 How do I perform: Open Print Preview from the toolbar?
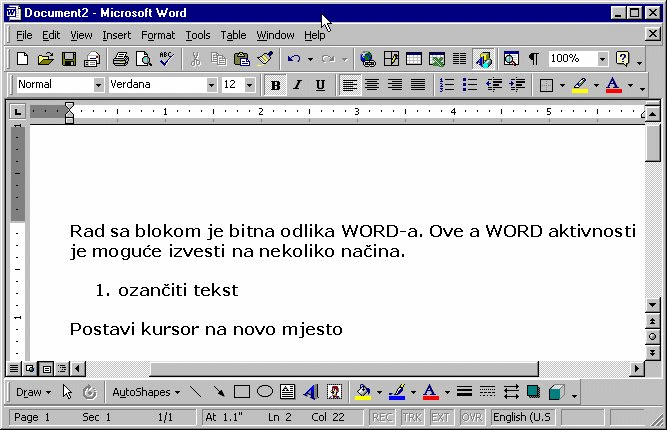(x=143, y=59)
